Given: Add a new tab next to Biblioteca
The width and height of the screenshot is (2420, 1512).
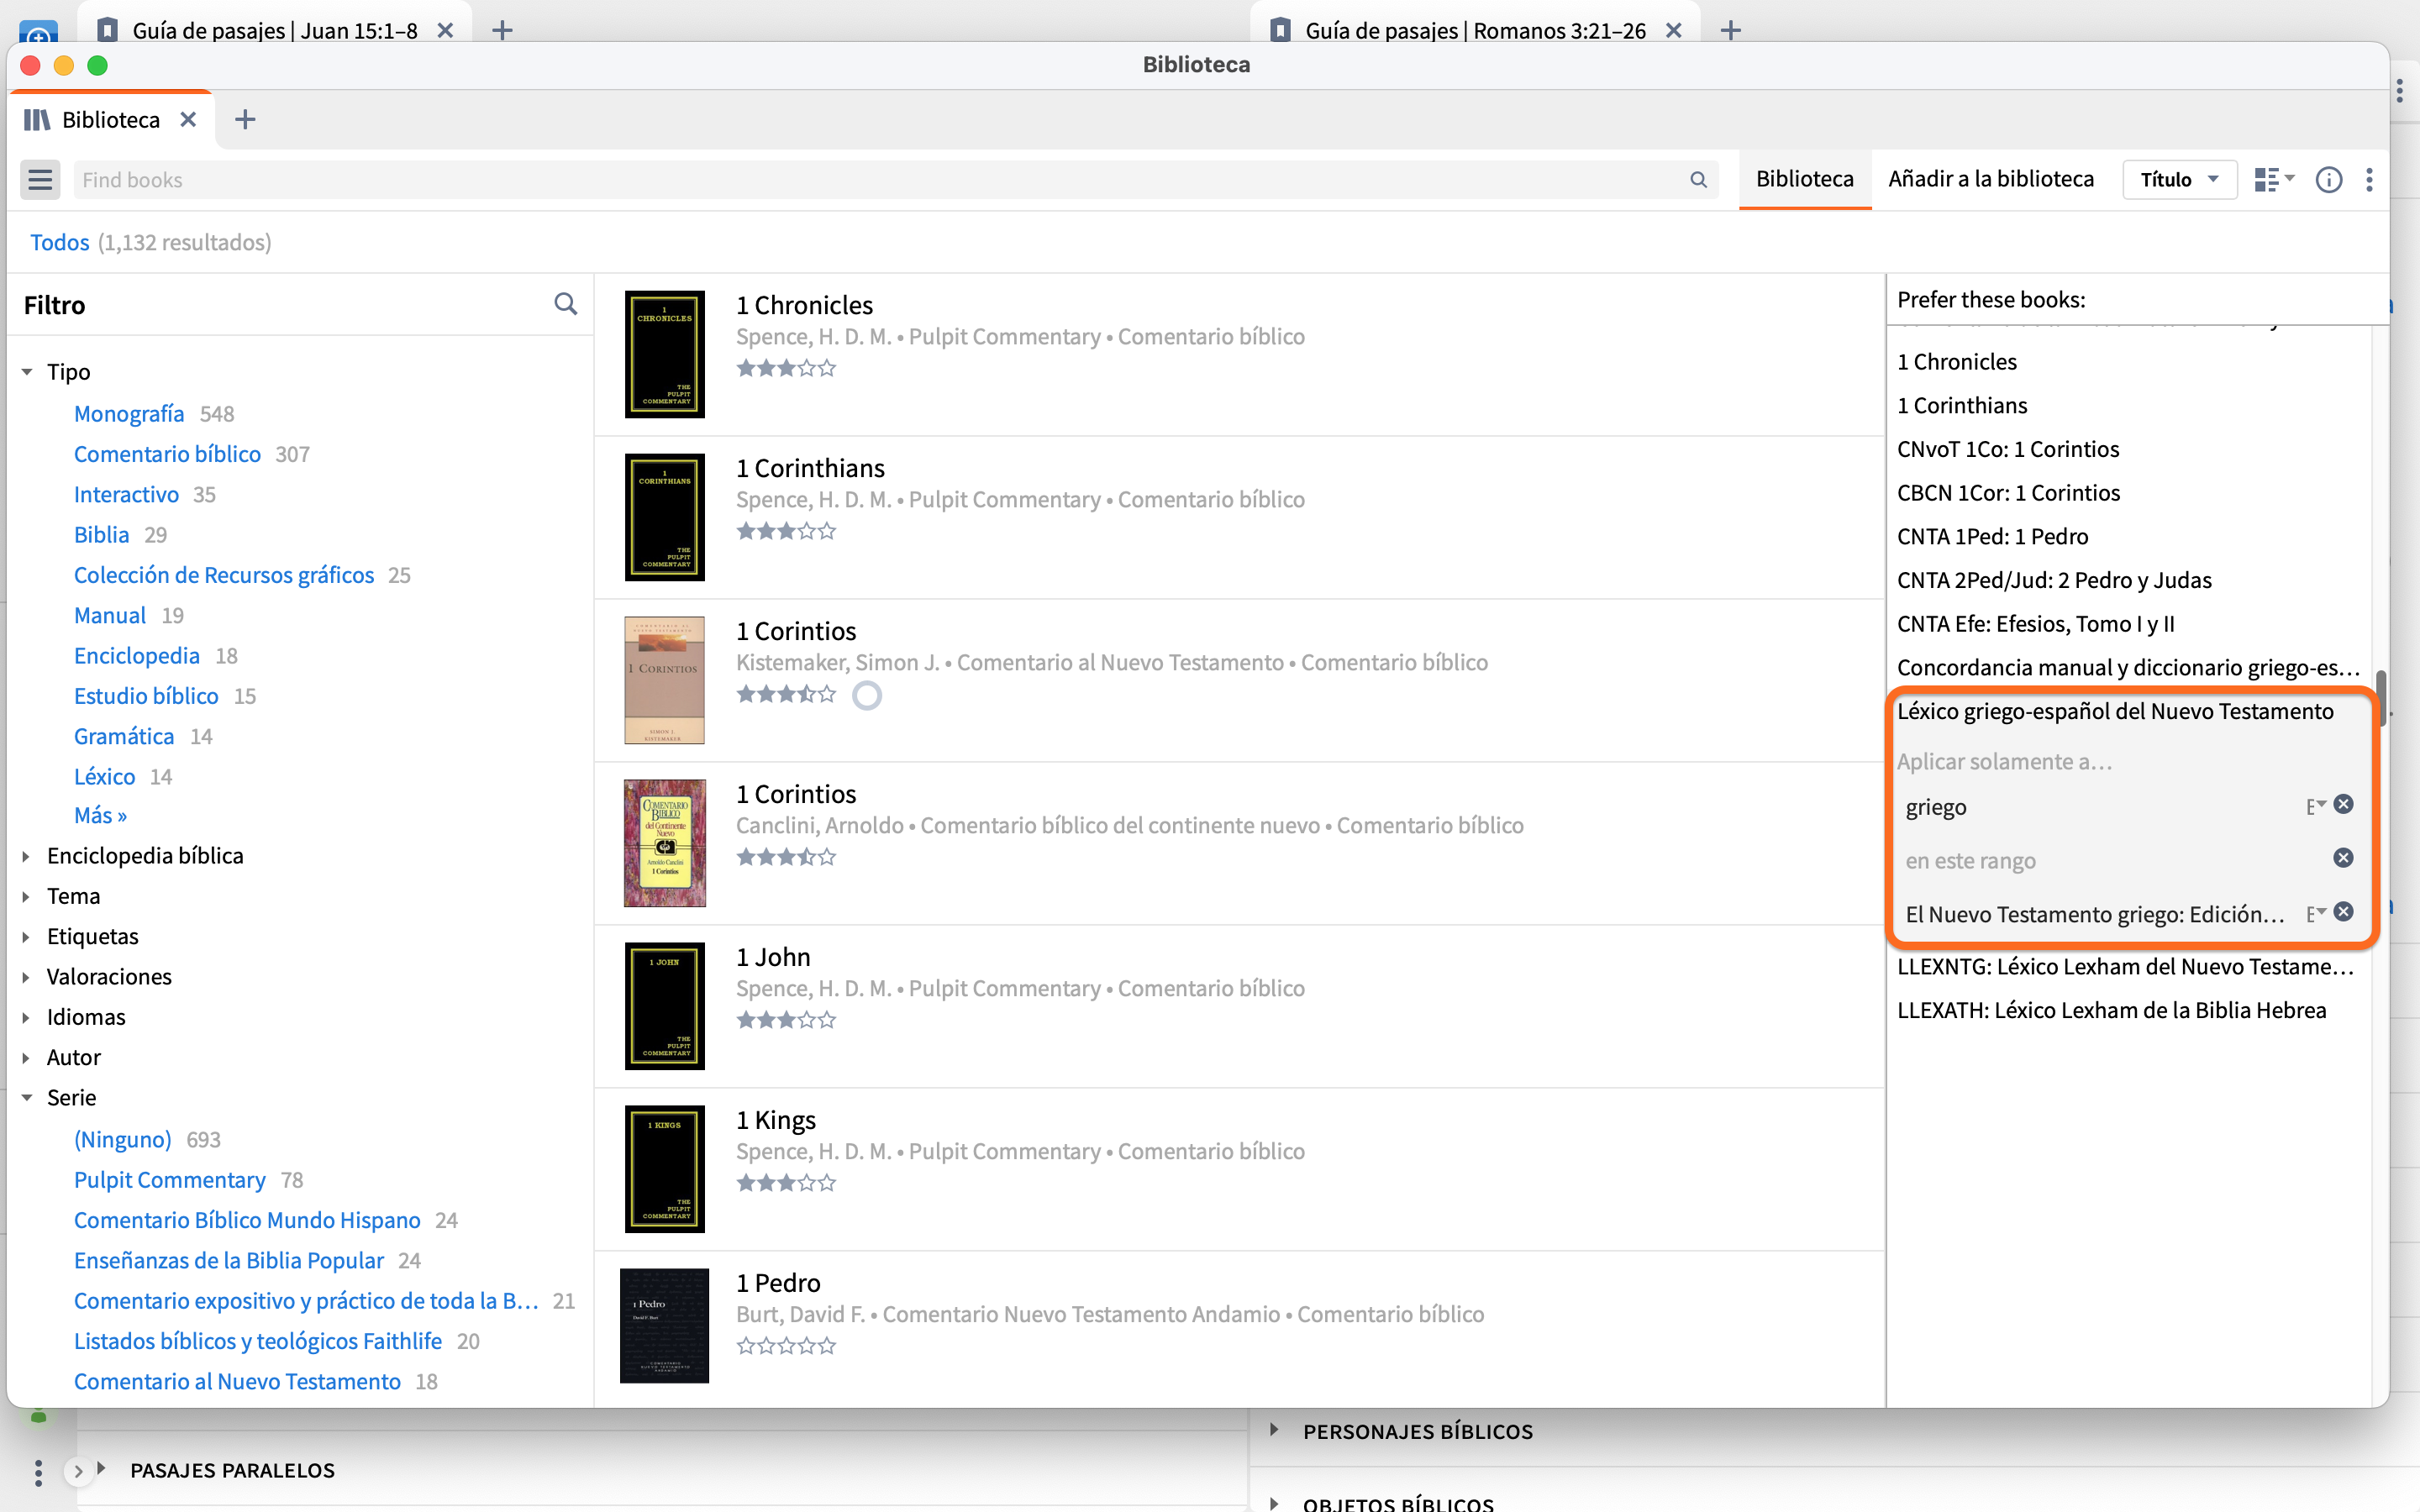Looking at the screenshot, I should pos(245,120).
